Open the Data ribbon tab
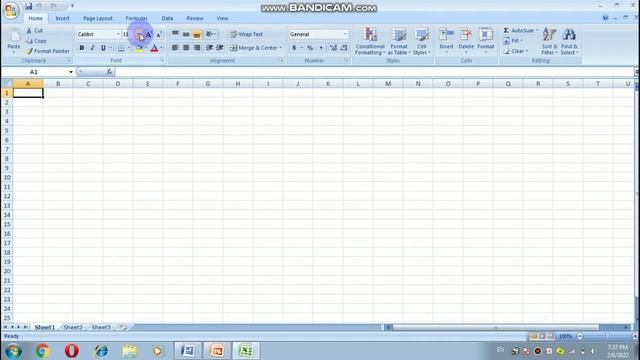 click(167, 18)
